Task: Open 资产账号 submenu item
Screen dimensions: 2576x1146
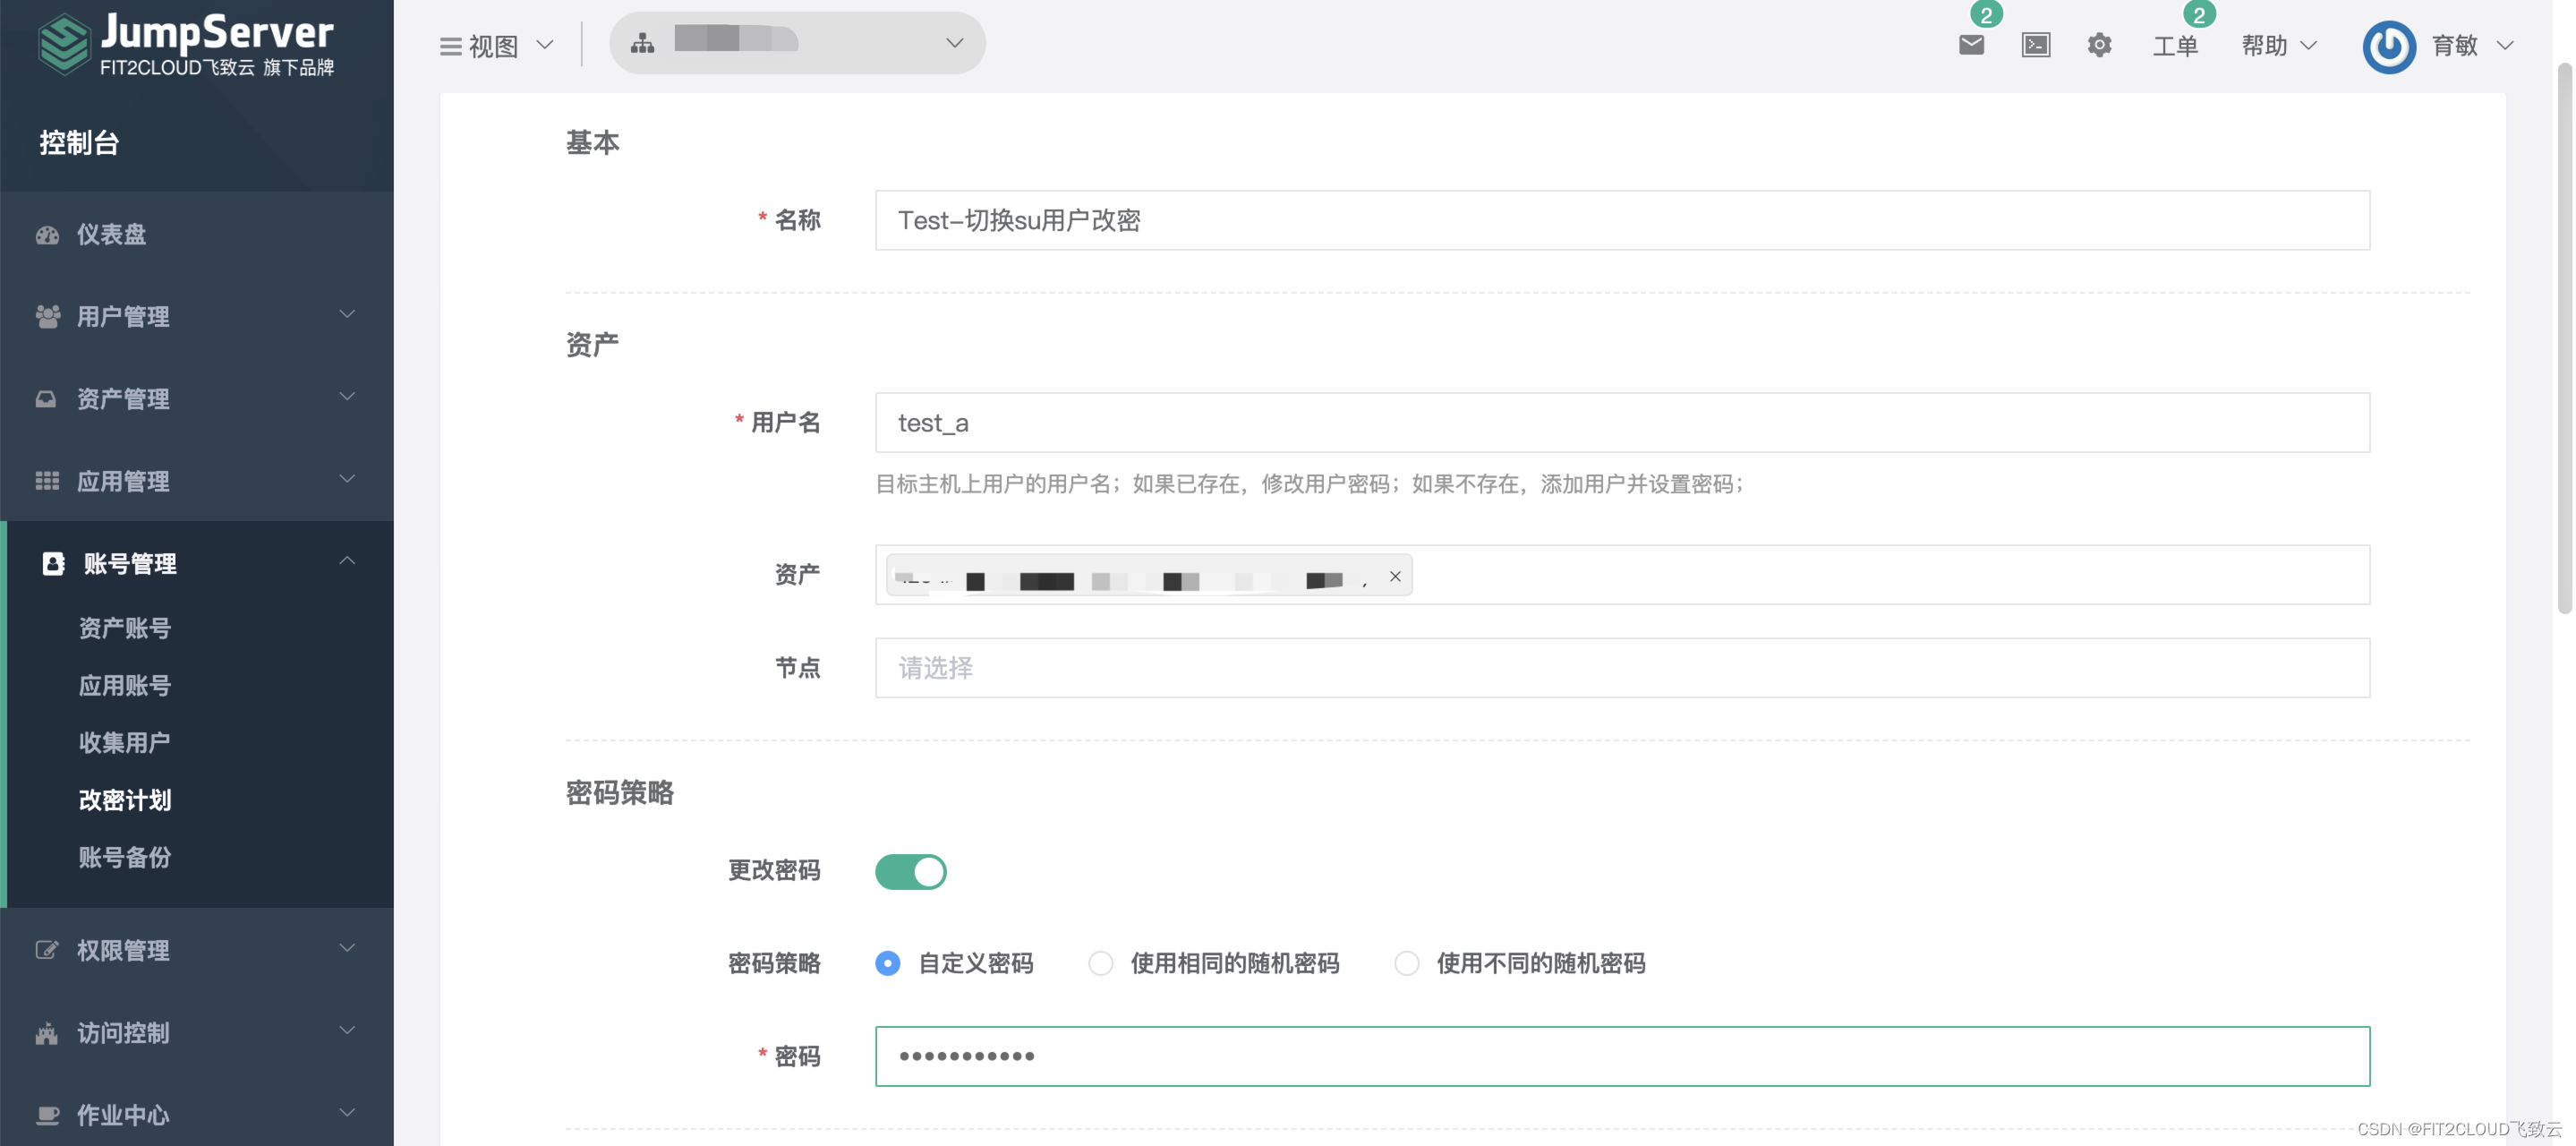Action: coord(125,628)
